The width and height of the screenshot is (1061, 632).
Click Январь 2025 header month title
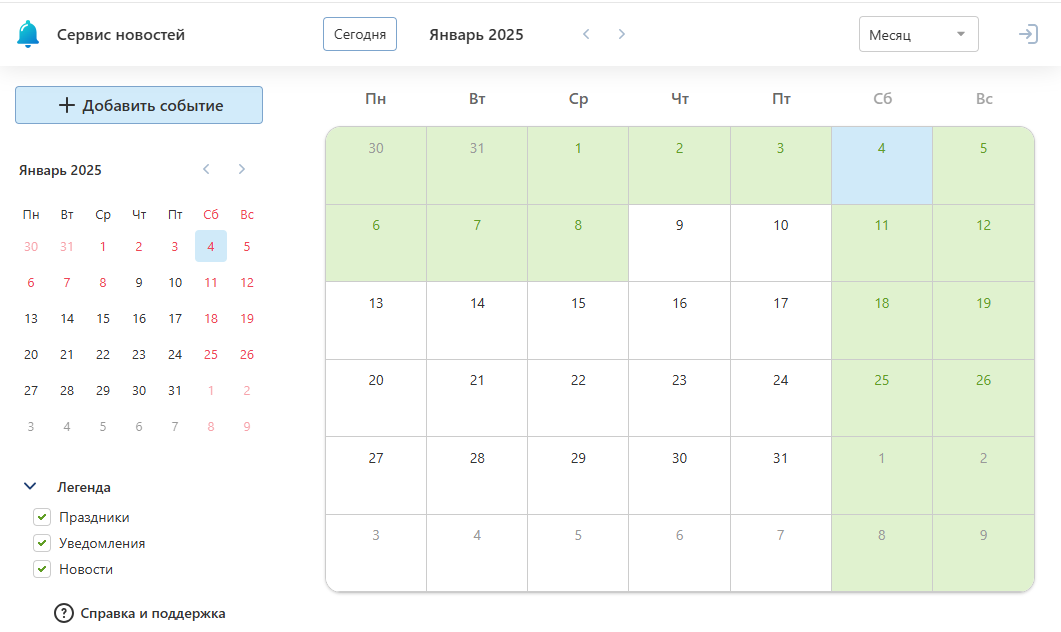(x=476, y=35)
